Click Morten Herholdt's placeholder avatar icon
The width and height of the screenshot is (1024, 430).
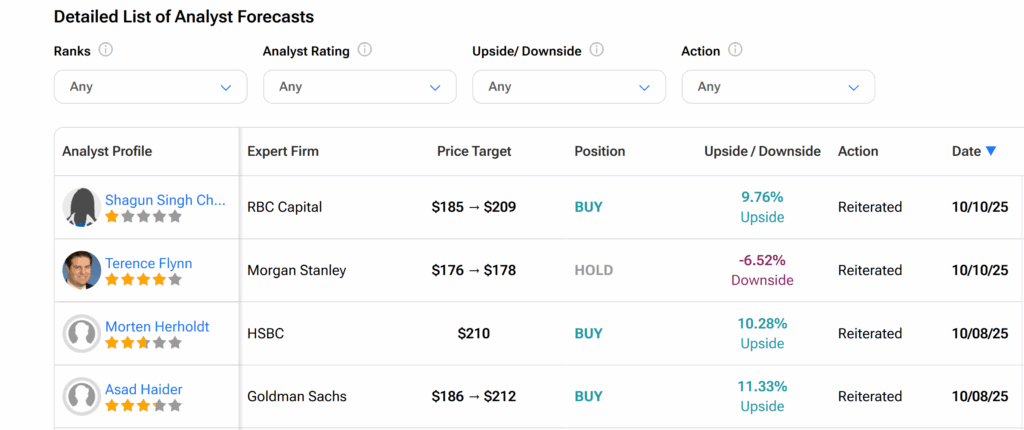coord(81,334)
